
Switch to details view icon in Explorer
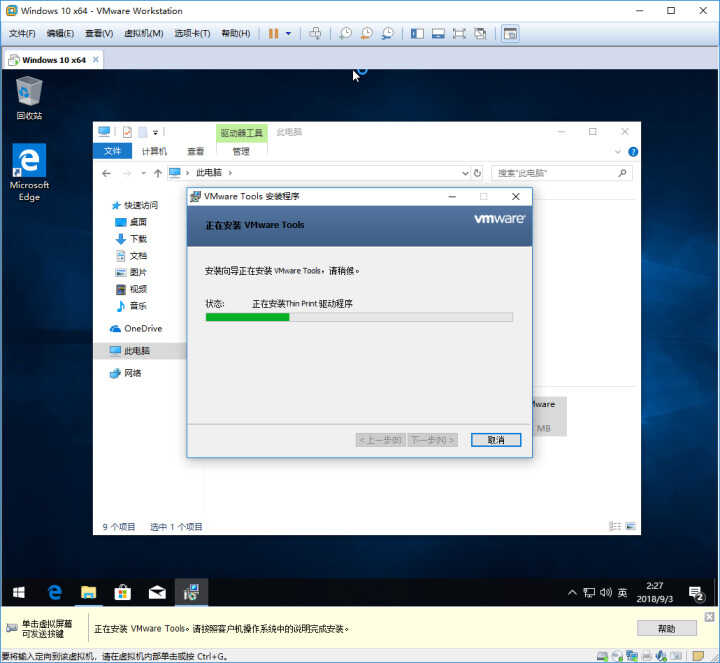coord(614,526)
